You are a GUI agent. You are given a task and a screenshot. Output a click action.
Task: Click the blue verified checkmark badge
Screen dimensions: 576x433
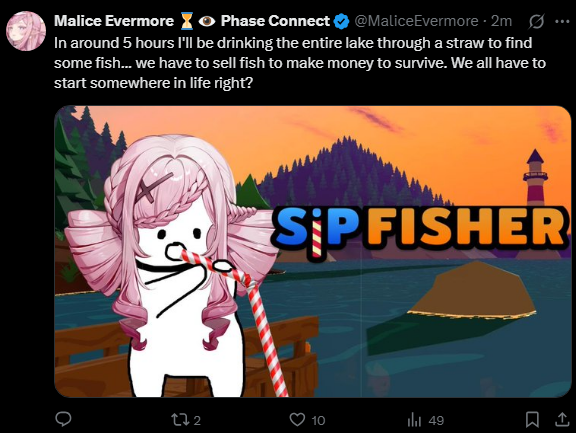(341, 21)
